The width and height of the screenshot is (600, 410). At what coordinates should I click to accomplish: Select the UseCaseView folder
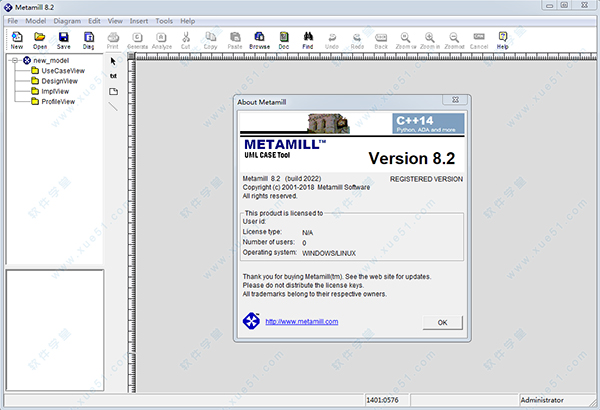pyautogui.click(x=63, y=71)
